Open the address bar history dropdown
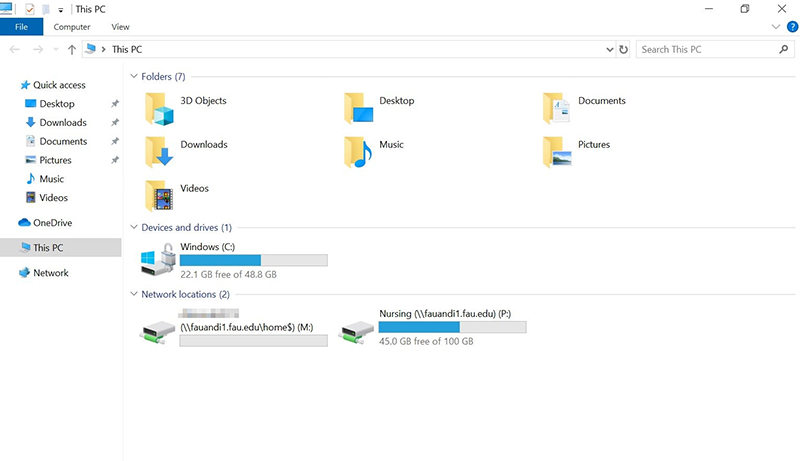The image size is (800, 461). (x=610, y=49)
